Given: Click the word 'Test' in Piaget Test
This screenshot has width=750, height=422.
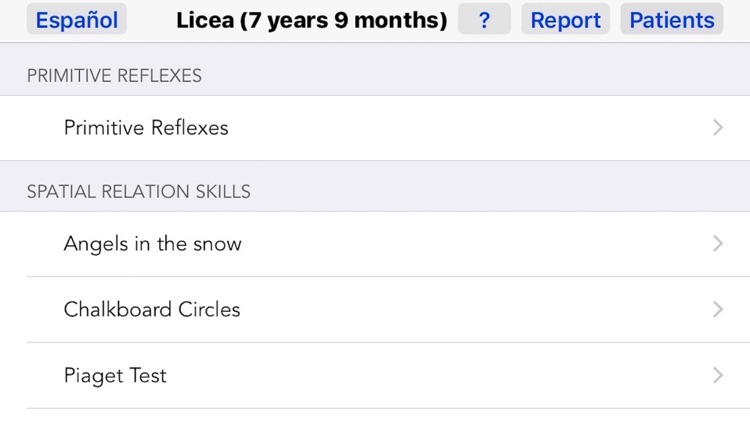Looking at the screenshot, I should [148, 376].
